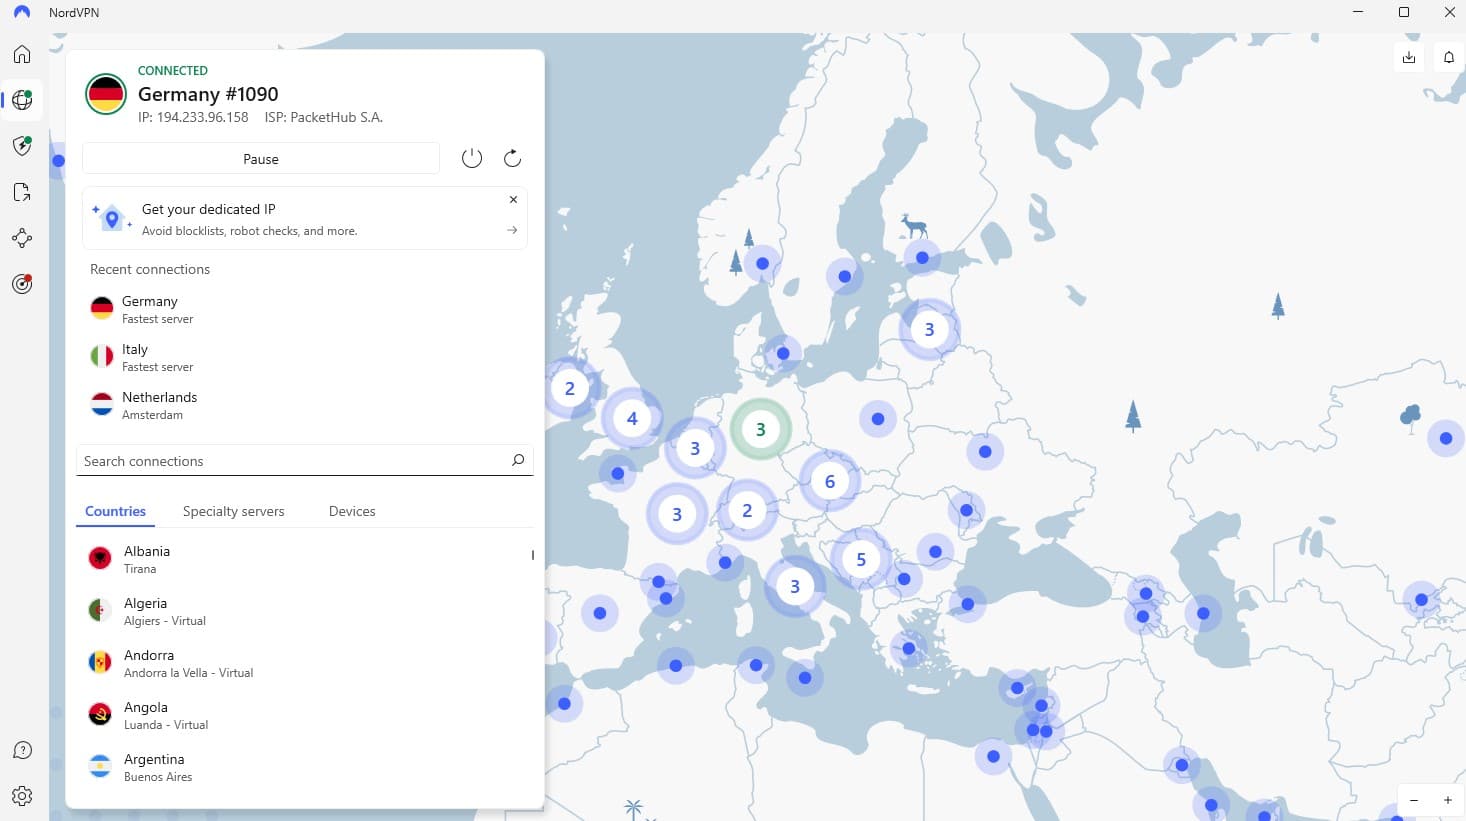Open the Home icon in sidebar
The image size is (1466, 821).
(x=22, y=54)
